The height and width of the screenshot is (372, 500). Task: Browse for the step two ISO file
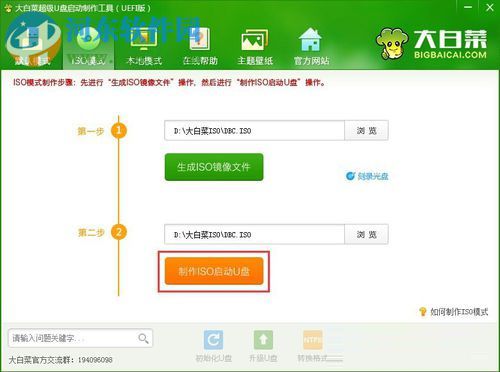coord(366,234)
